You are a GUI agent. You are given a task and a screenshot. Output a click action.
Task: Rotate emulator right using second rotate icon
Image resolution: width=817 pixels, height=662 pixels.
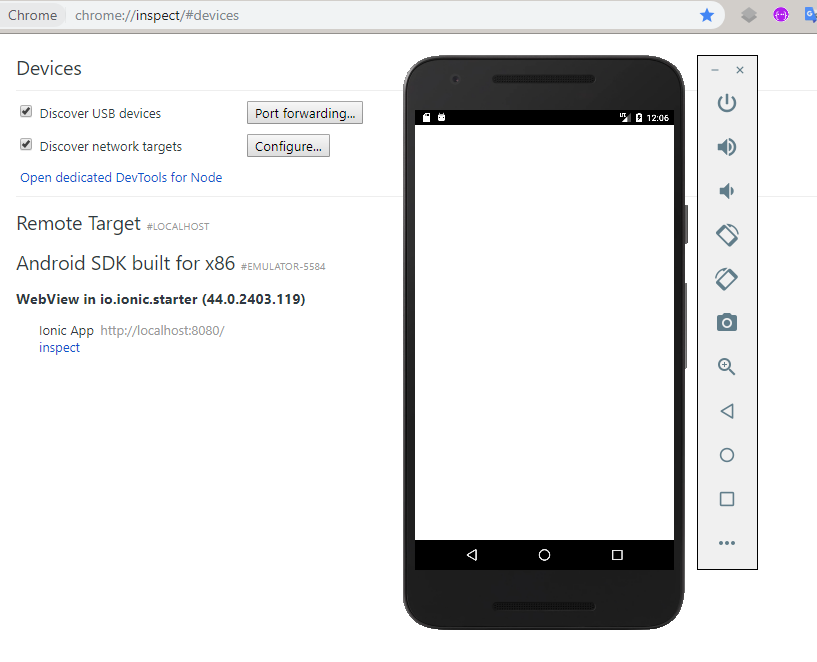click(726, 279)
